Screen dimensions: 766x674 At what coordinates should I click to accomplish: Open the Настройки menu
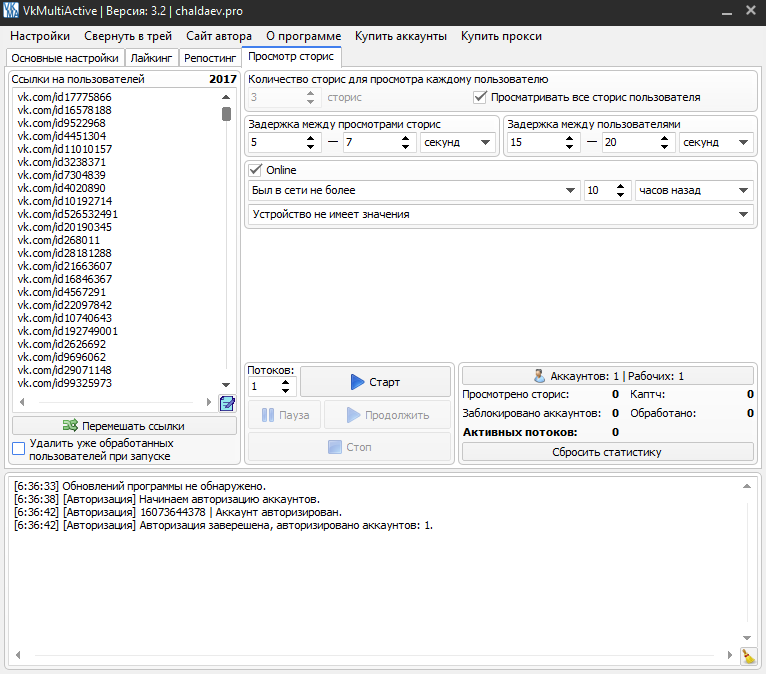[40, 36]
